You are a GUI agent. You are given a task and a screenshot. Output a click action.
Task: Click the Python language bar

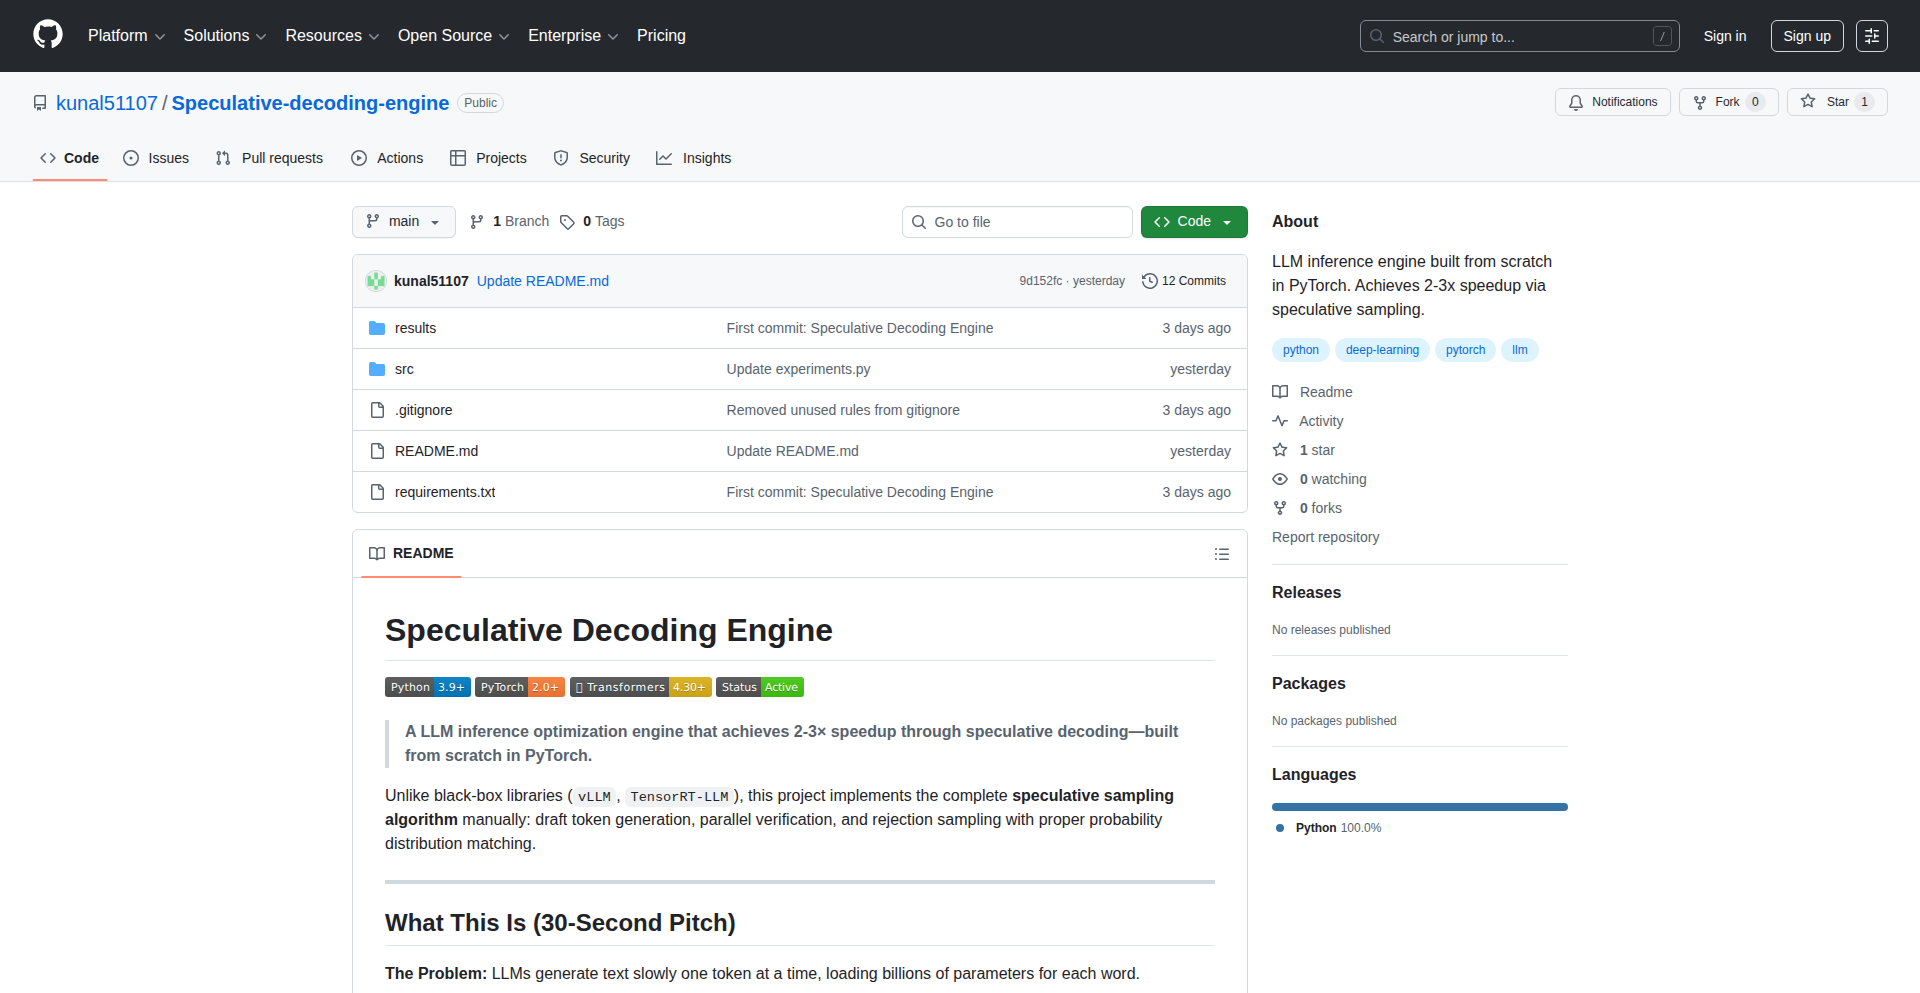point(1419,807)
